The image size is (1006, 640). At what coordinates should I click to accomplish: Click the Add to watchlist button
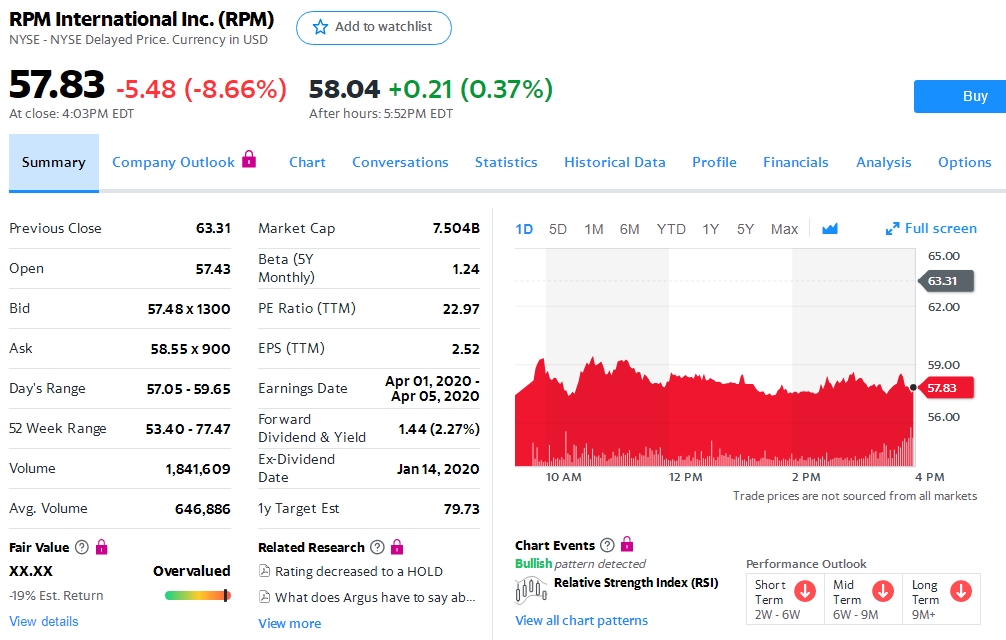point(373,28)
